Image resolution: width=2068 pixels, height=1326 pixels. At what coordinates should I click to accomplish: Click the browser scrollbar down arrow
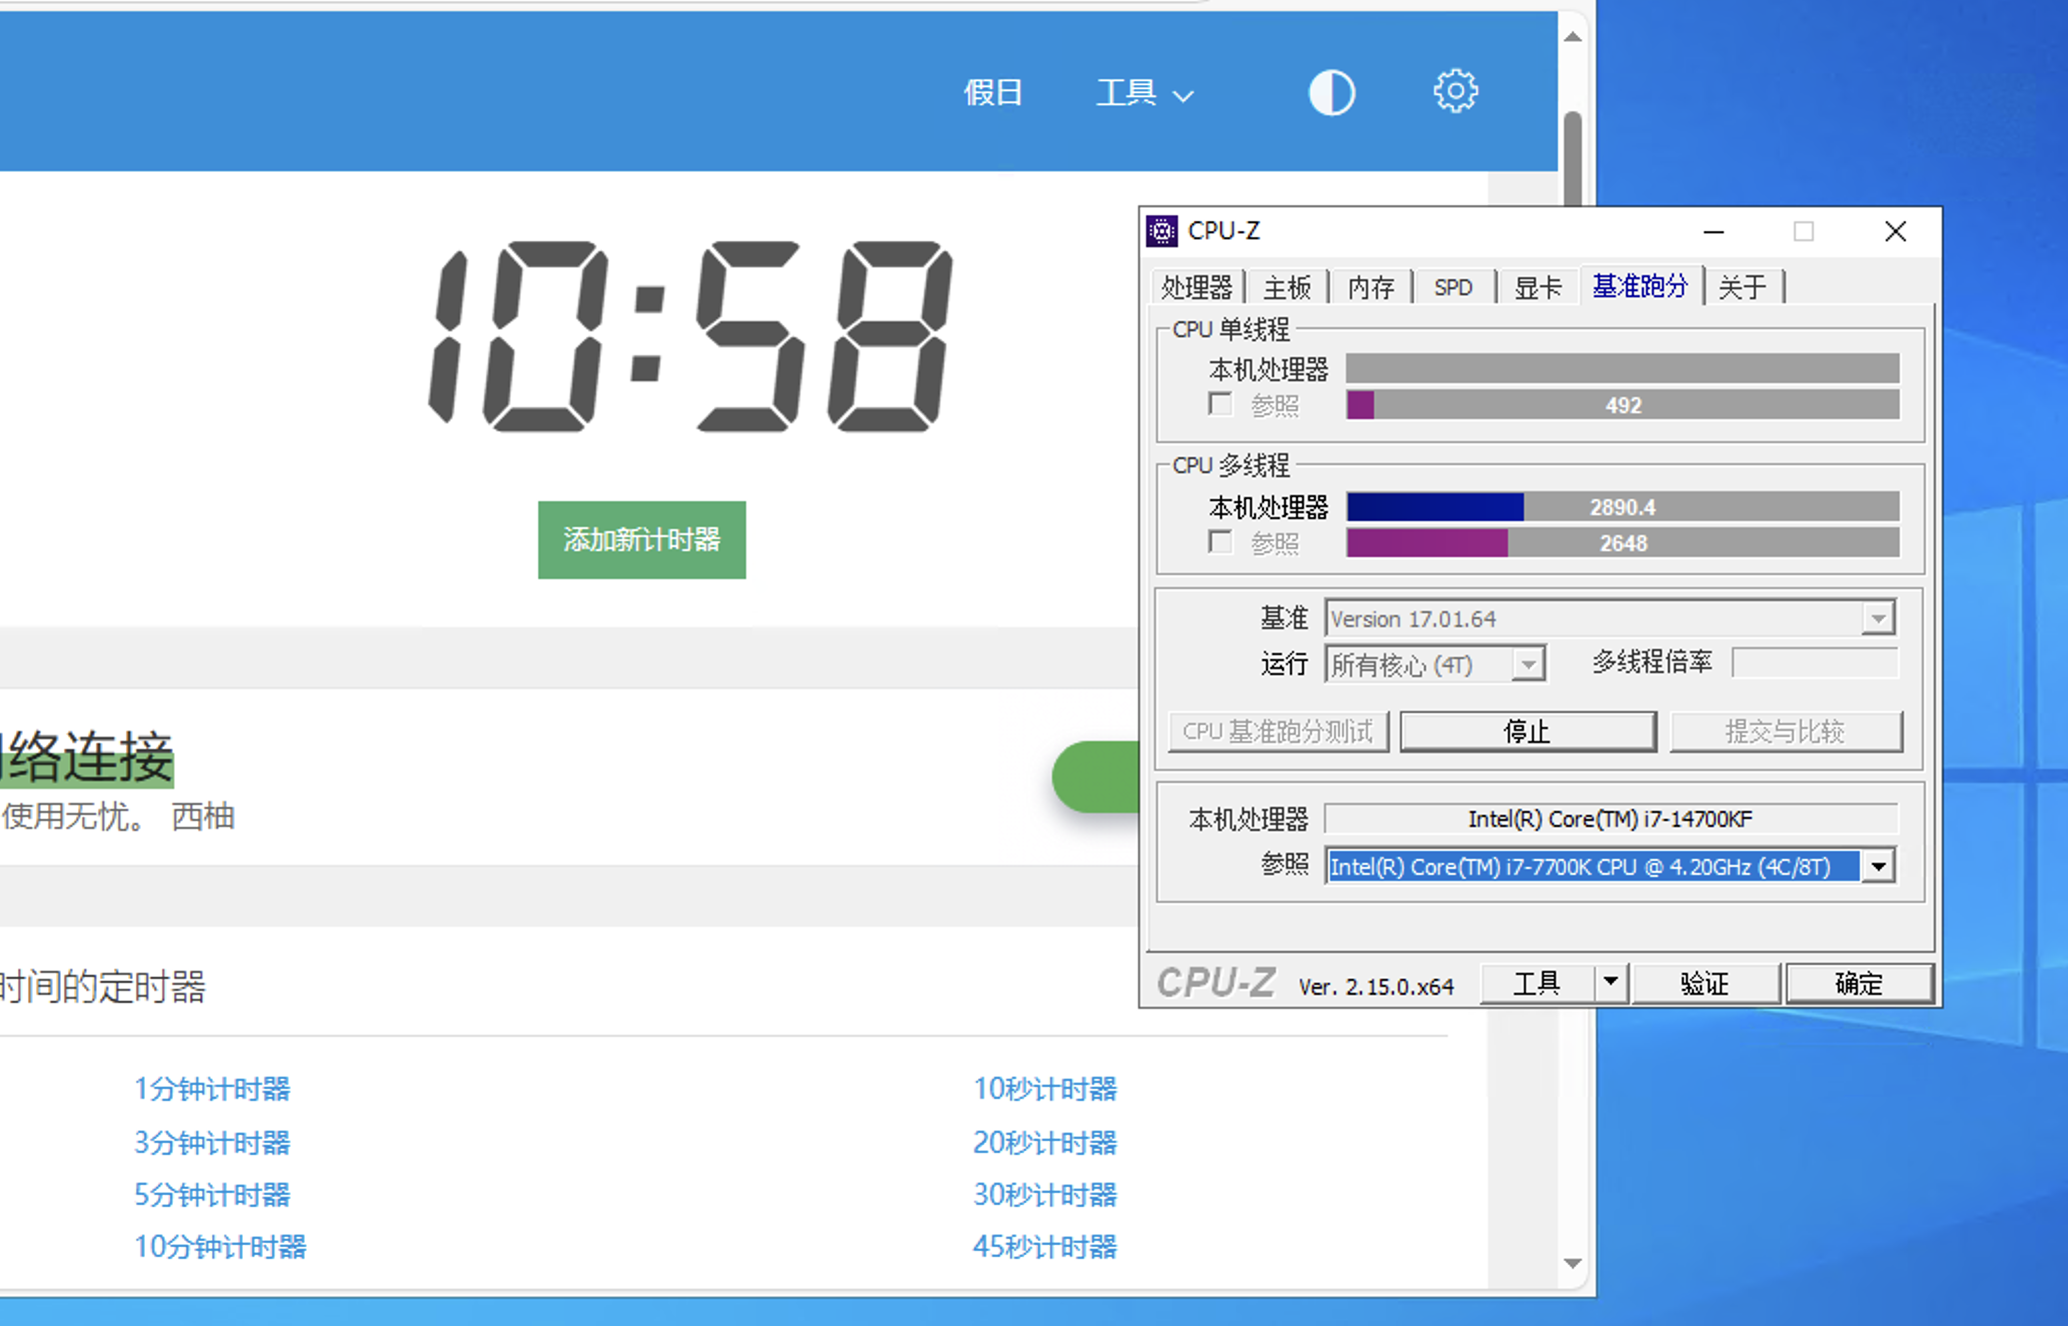1573,1263
